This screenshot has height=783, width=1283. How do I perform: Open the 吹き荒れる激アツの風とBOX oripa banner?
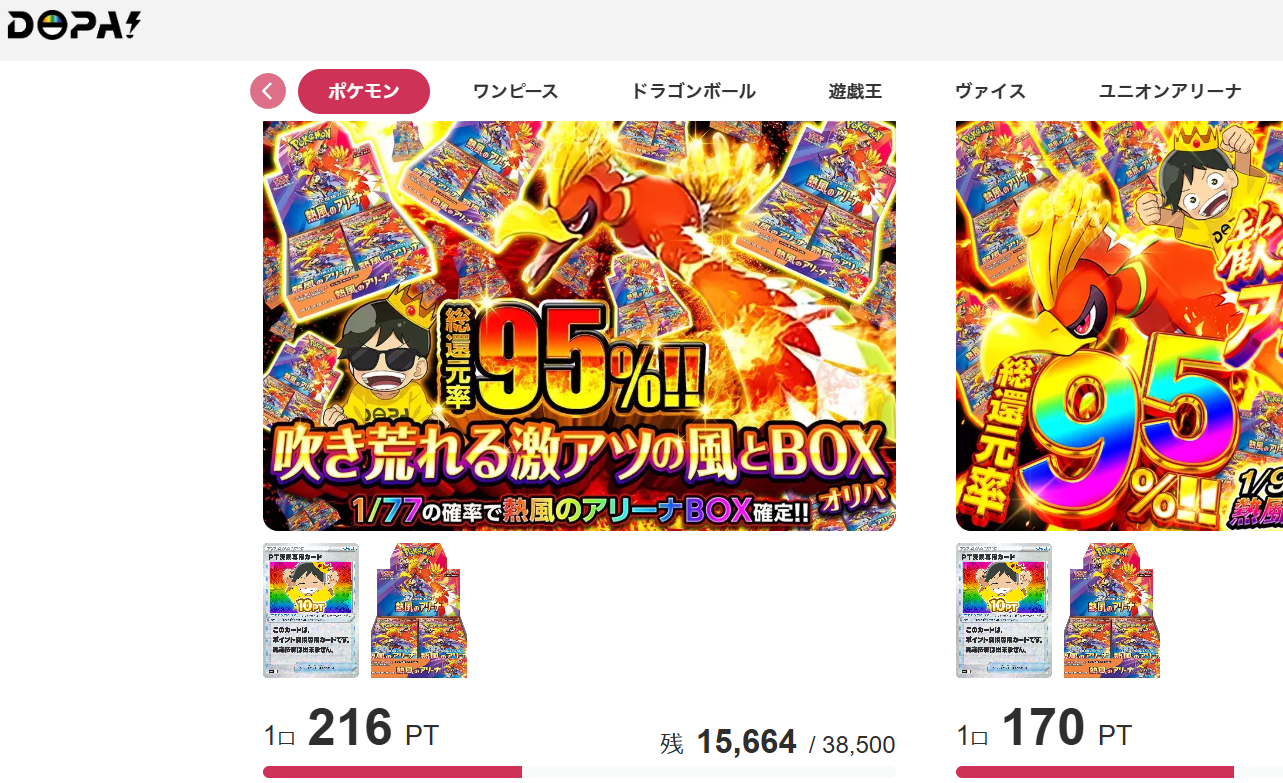tap(579, 326)
